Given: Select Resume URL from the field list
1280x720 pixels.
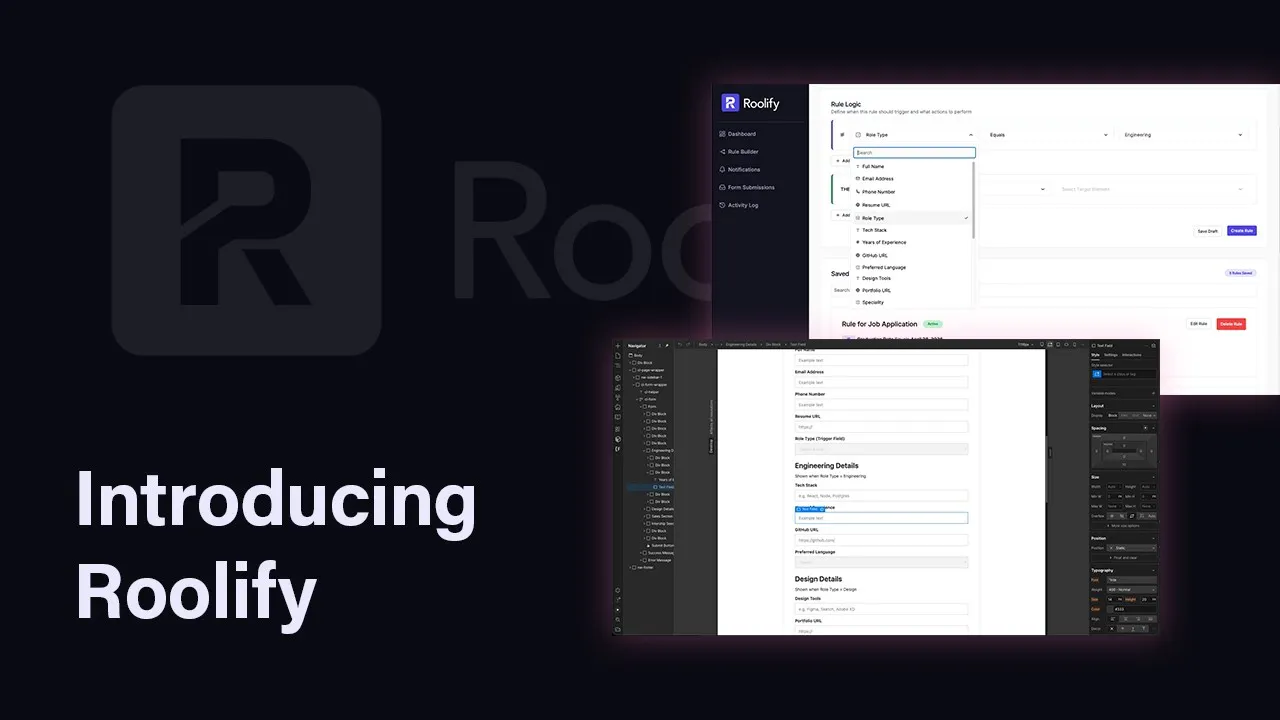Looking at the screenshot, I should pyautogui.click(x=912, y=205).
